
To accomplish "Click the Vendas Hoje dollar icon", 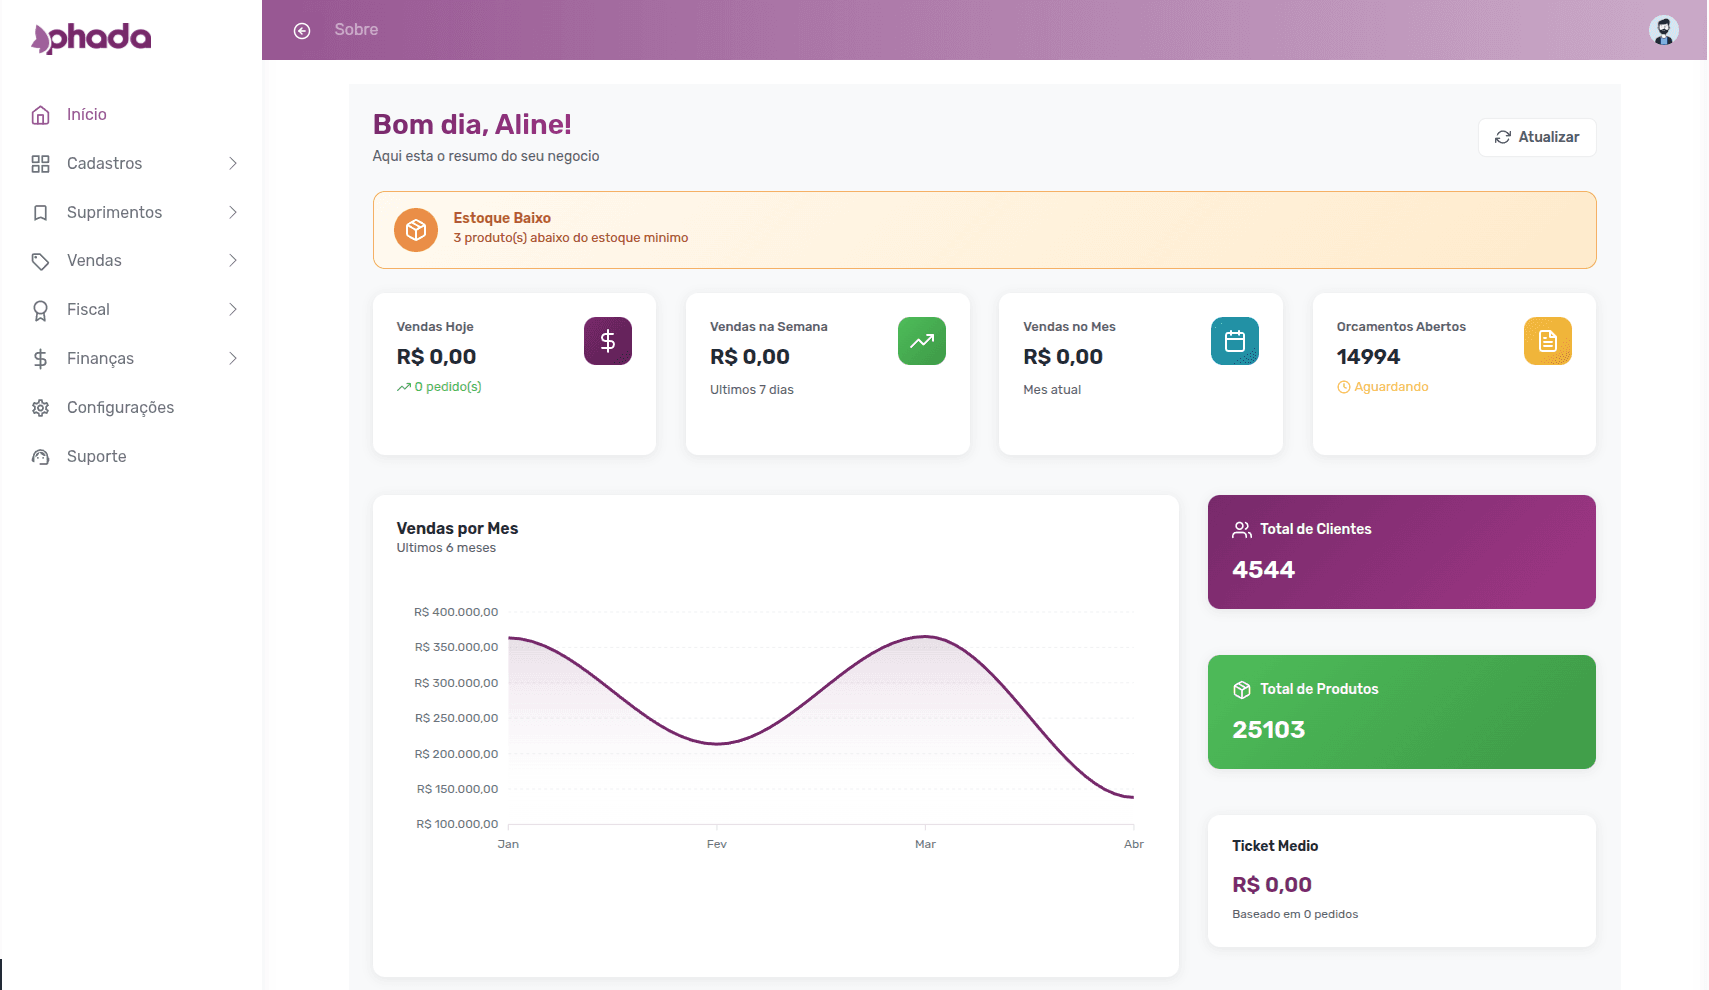I will pos(608,341).
